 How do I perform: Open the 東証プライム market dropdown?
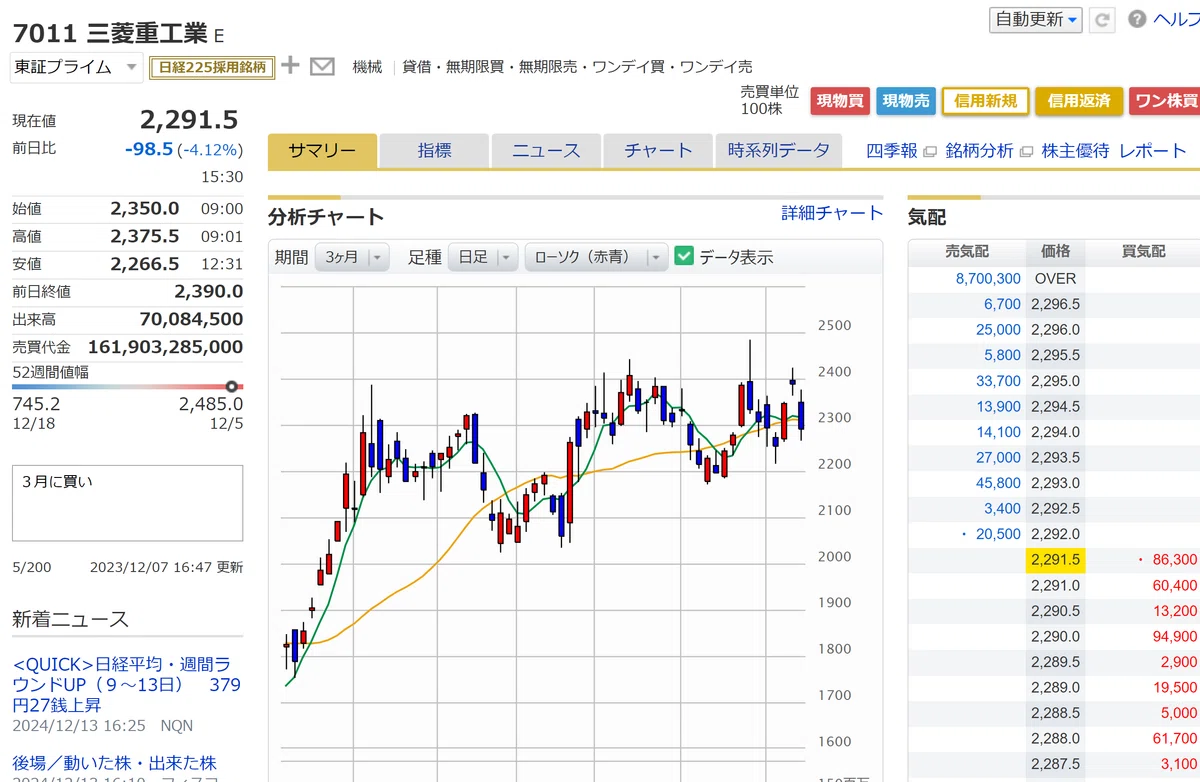[x=77, y=67]
